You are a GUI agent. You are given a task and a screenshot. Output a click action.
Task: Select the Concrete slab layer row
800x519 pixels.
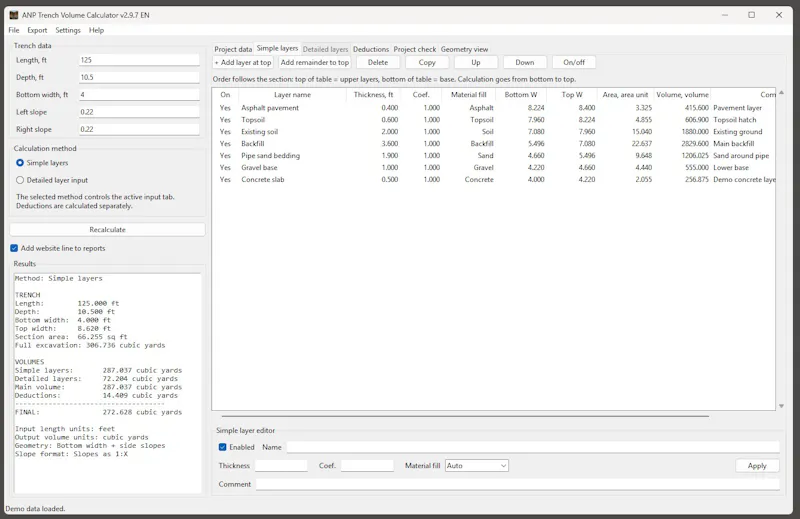click(x=494, y=179)
